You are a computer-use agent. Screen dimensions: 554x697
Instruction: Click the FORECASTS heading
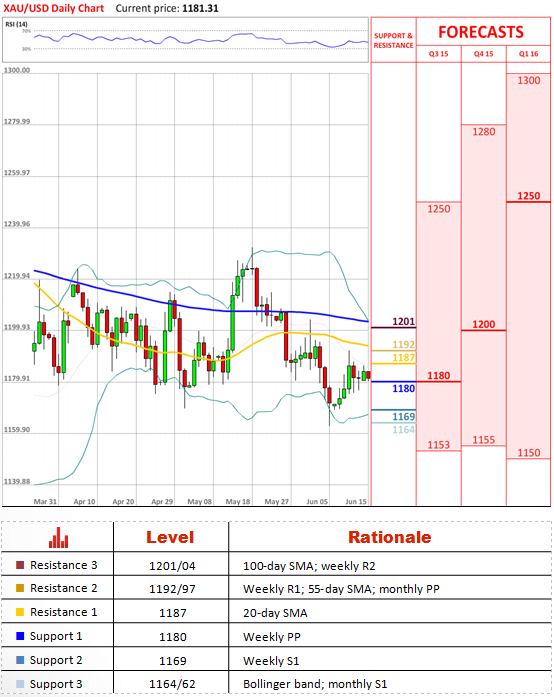click(481, 32)
